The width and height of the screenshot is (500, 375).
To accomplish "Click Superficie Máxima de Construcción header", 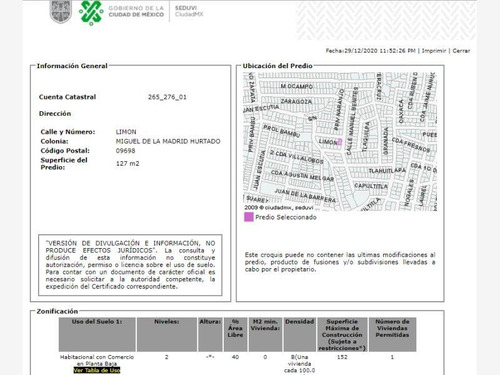I will coord(342,334).
